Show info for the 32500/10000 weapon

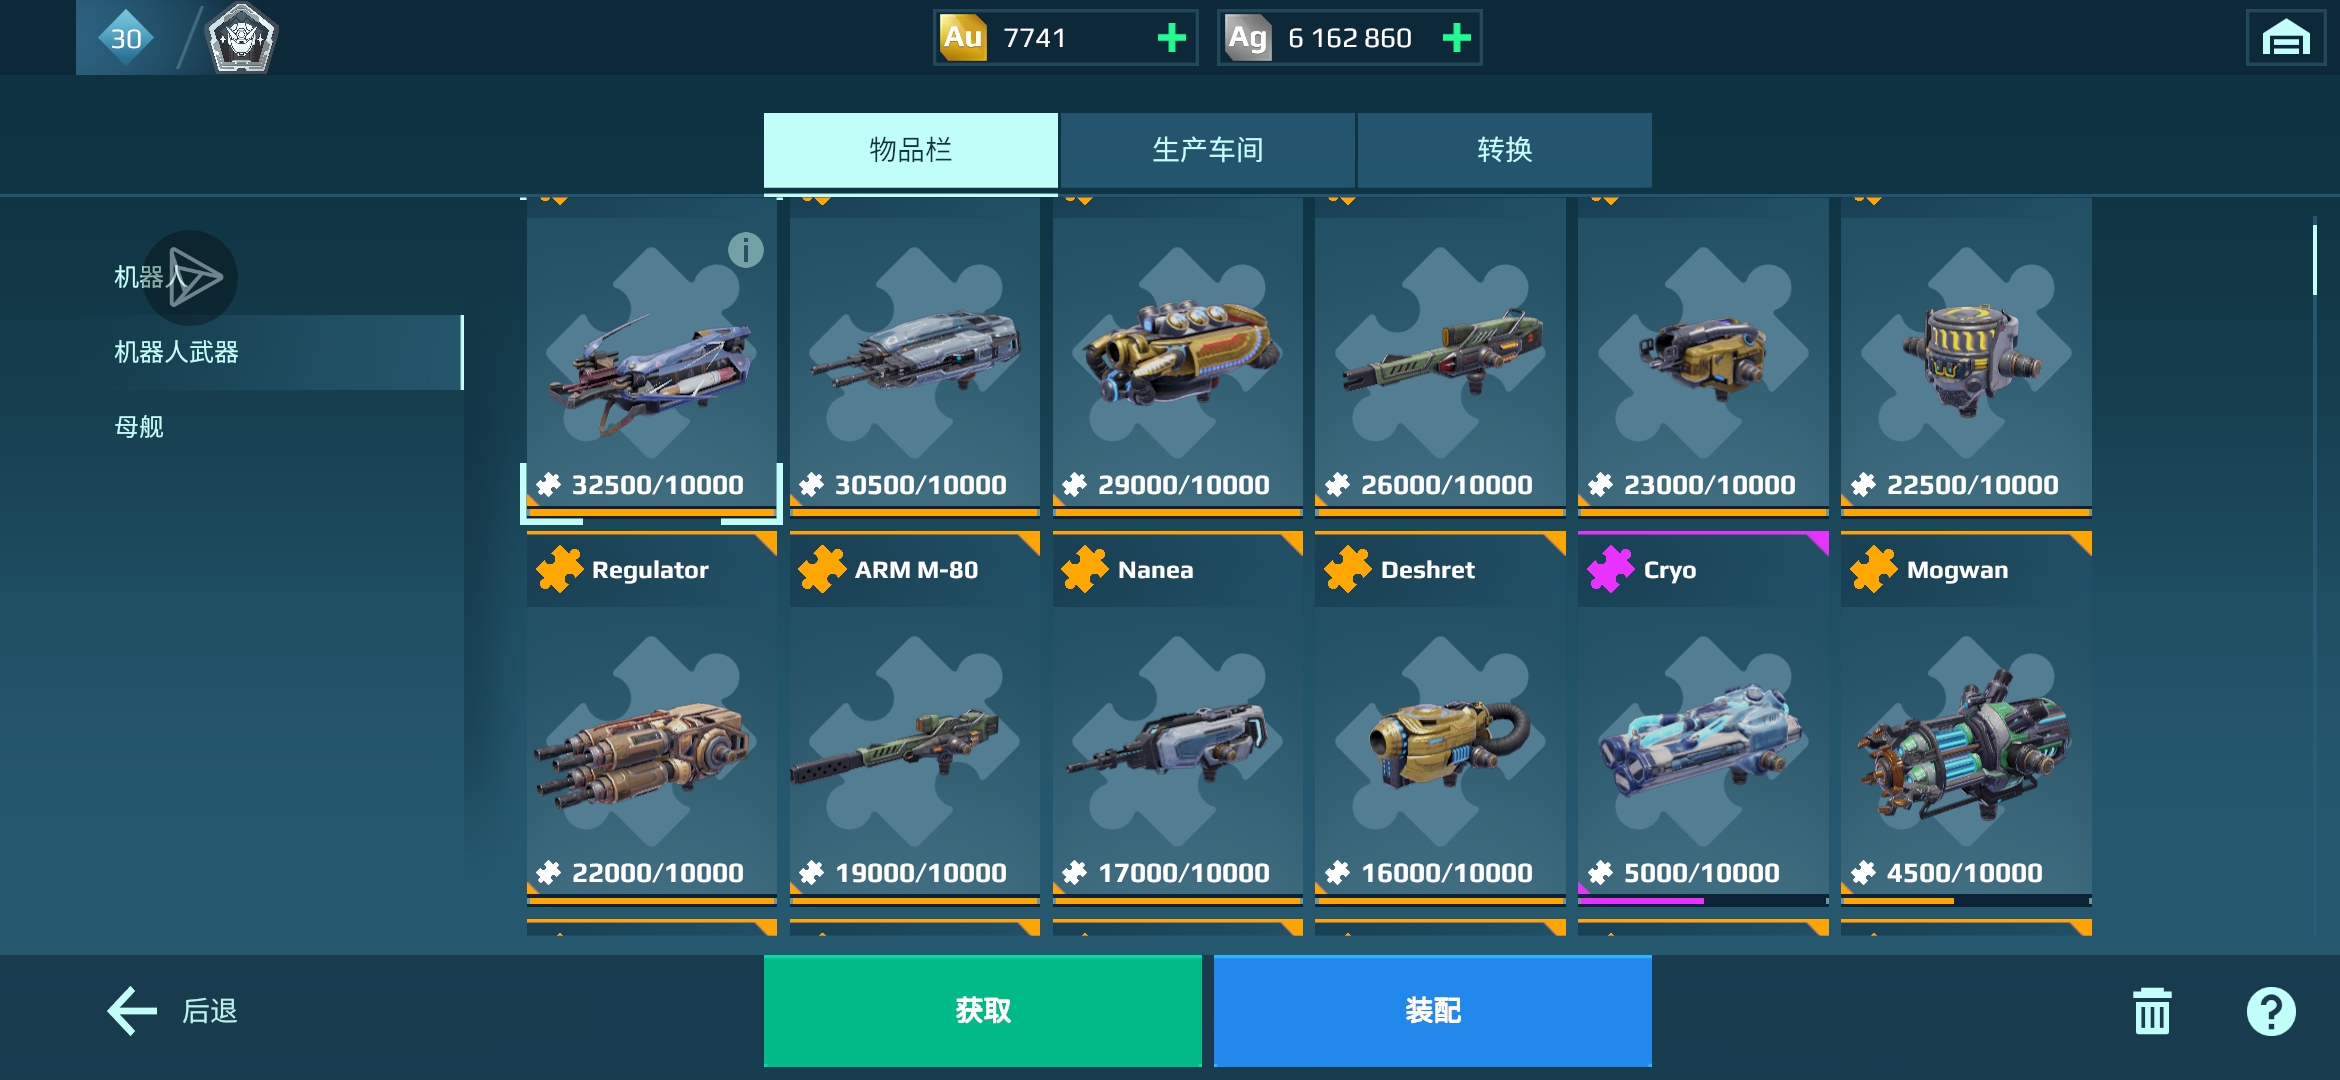click(x=745, y=250)
